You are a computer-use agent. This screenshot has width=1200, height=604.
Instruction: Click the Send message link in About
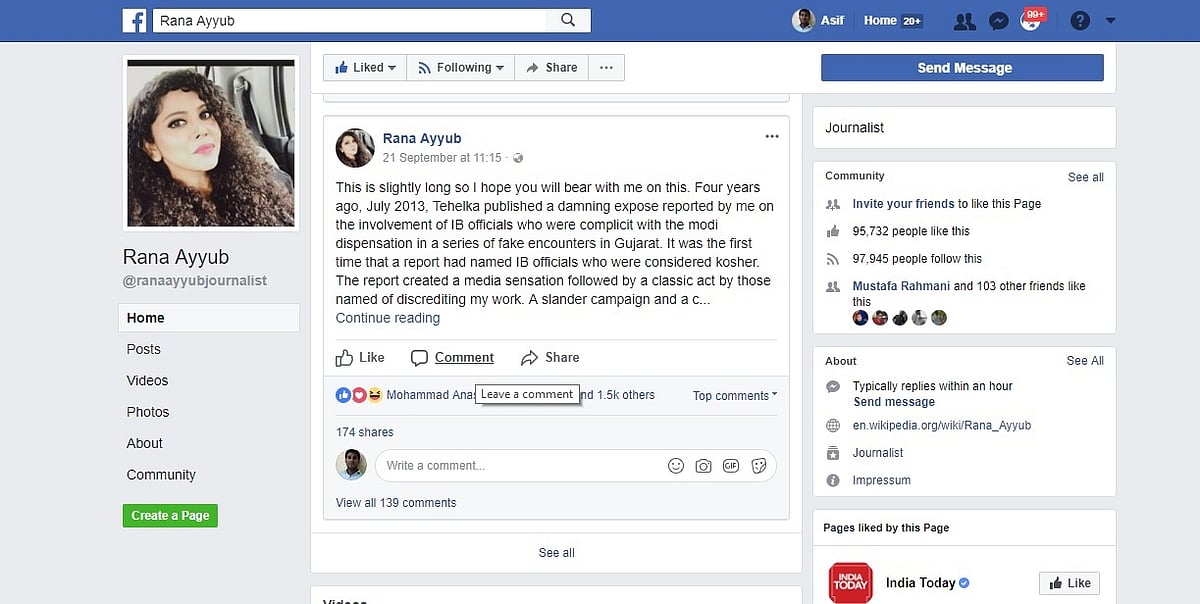(894, 402)
